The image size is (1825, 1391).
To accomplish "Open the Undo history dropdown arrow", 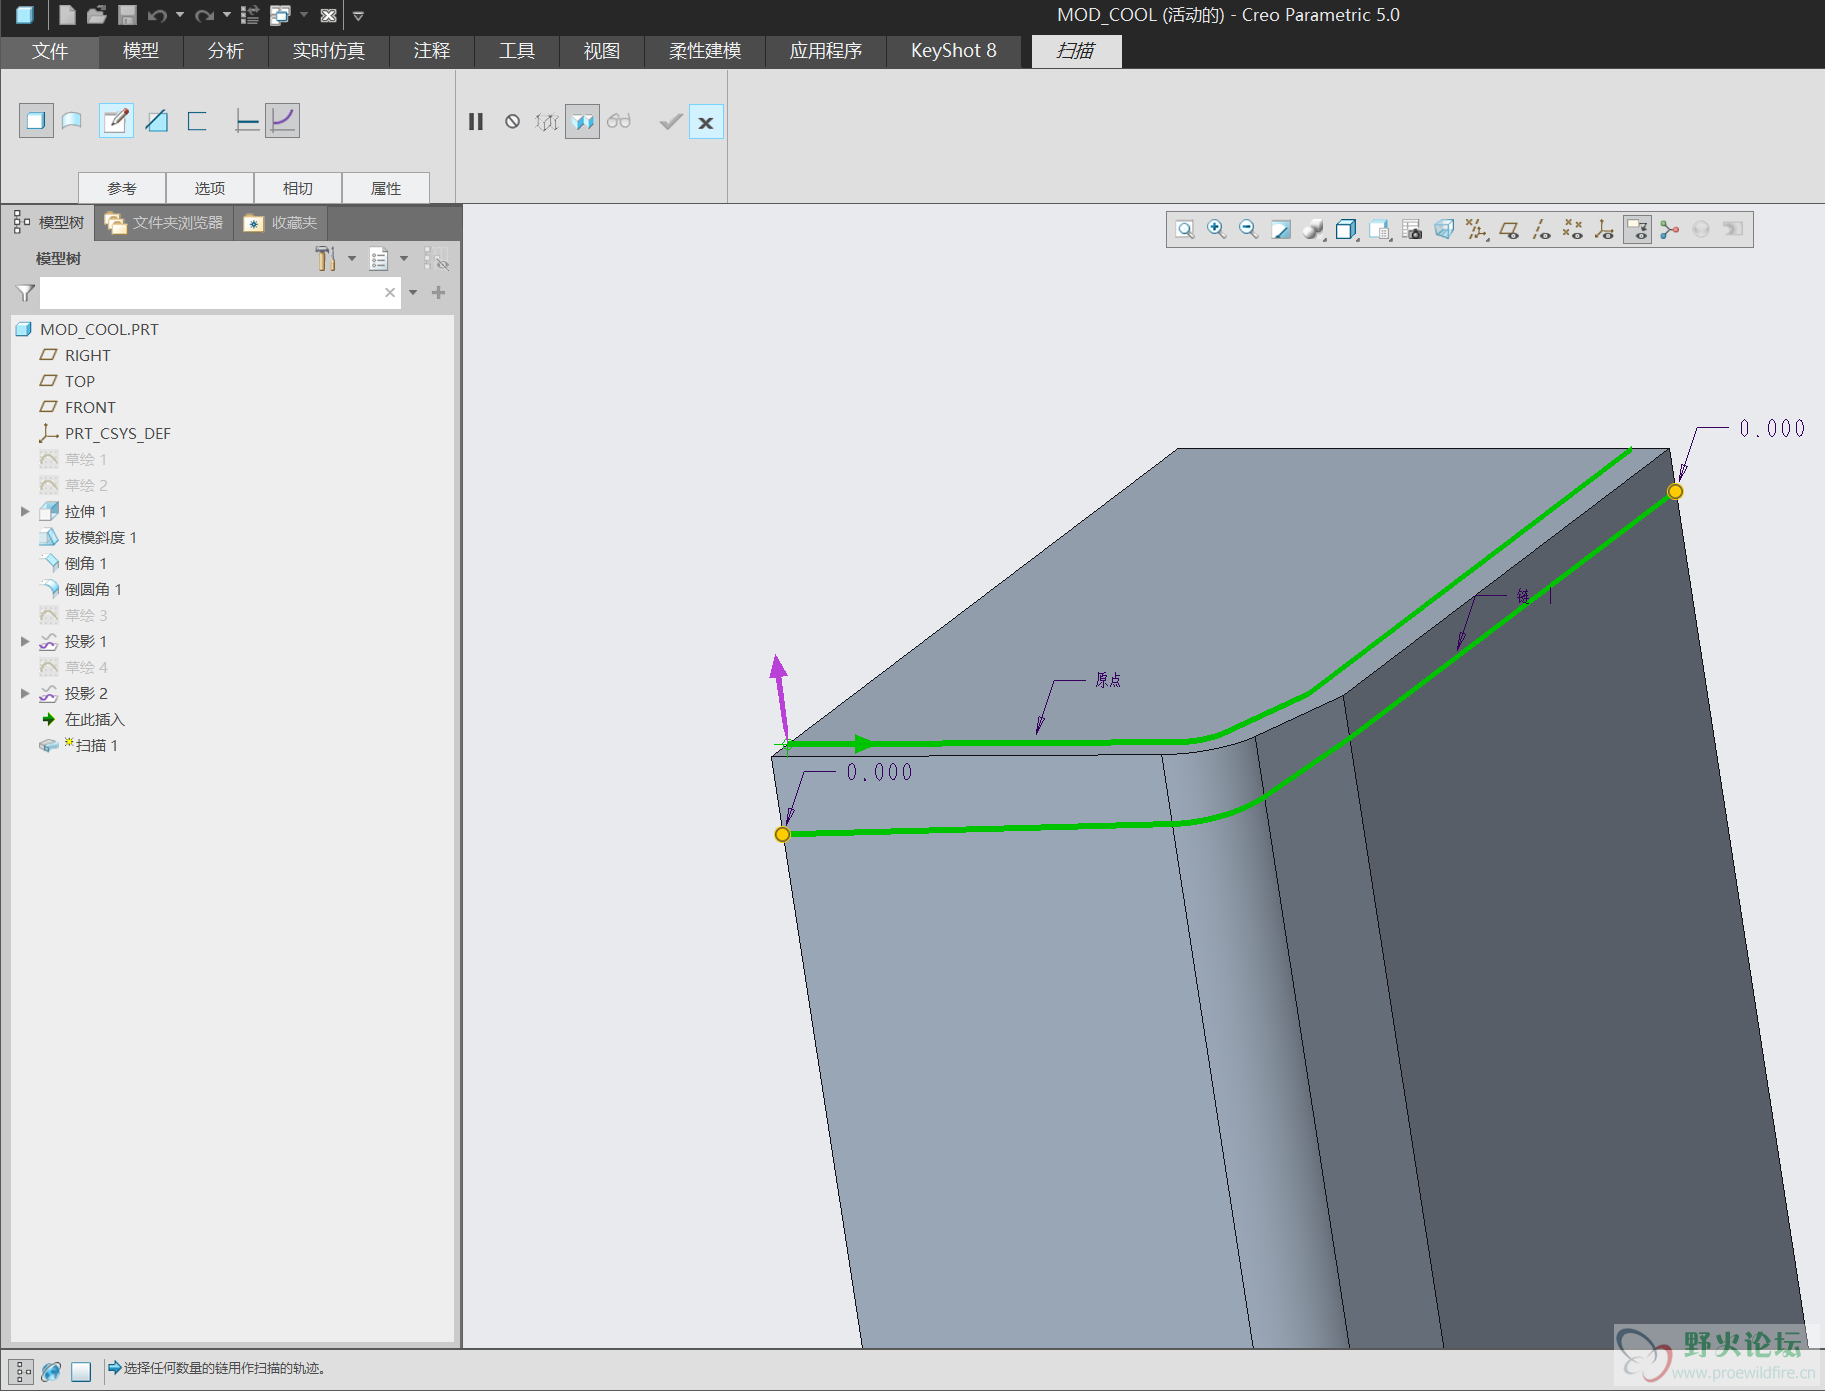I will pos(180,15).
